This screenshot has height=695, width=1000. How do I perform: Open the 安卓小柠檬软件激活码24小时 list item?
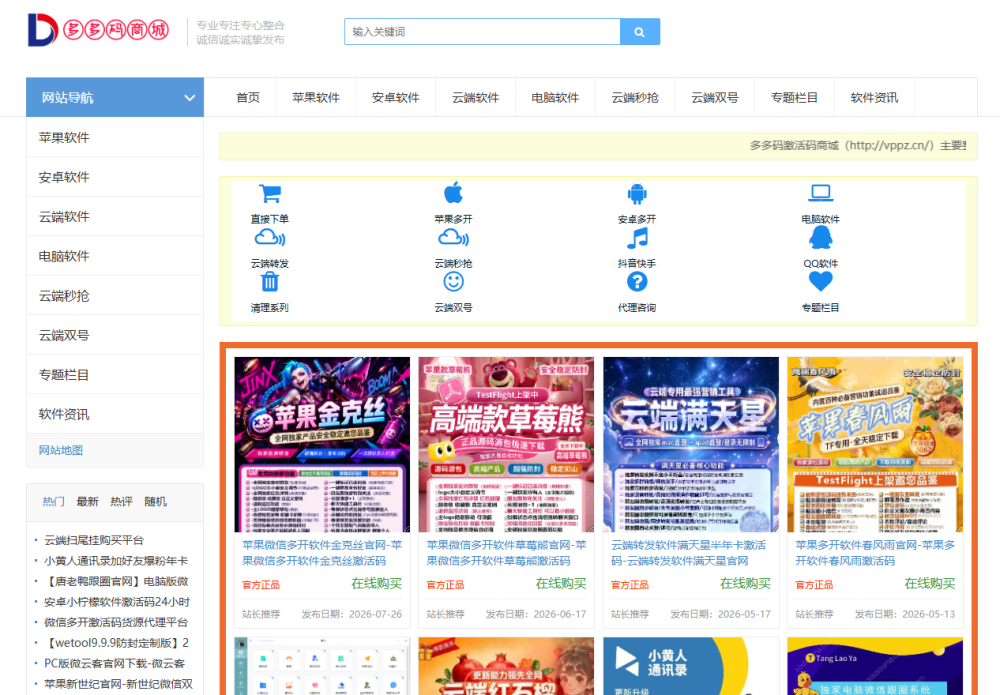pos(117,602)
